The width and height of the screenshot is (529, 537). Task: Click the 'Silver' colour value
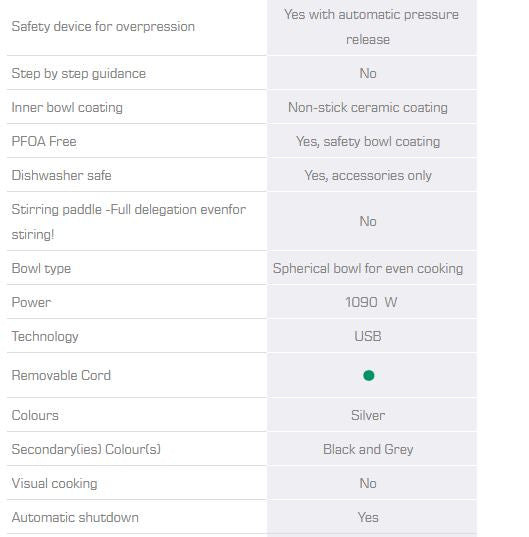click(x=368, y=415)
